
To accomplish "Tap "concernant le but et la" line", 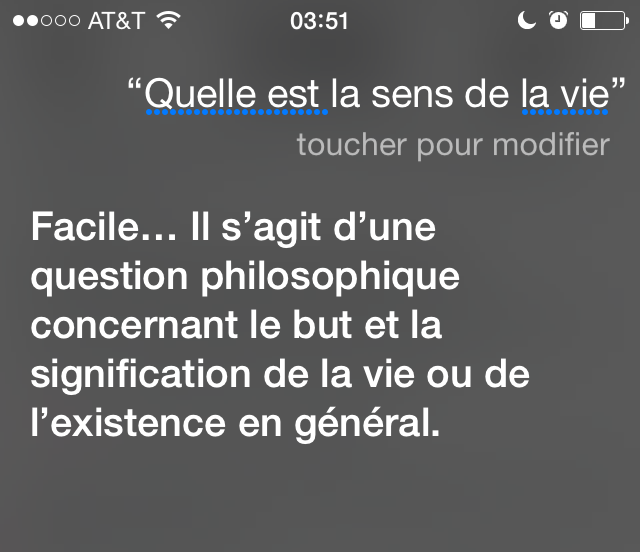I will (x=236, y=326).
